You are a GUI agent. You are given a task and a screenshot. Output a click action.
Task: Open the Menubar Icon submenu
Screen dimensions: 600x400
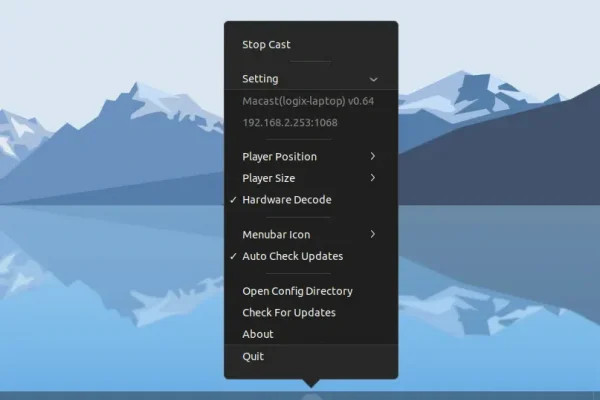point(311,234)
